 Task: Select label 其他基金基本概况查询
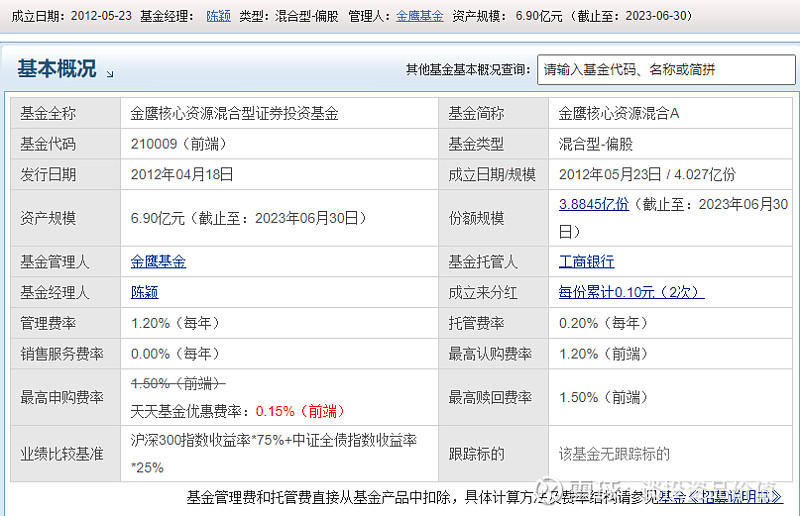point(468,69)
